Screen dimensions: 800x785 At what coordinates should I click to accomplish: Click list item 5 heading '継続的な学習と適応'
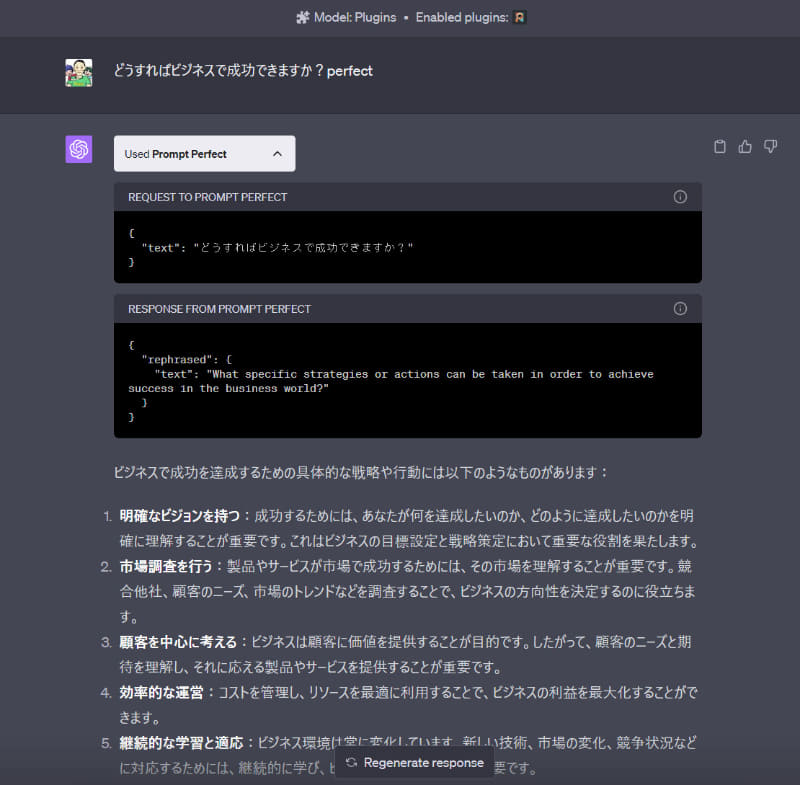182,743
